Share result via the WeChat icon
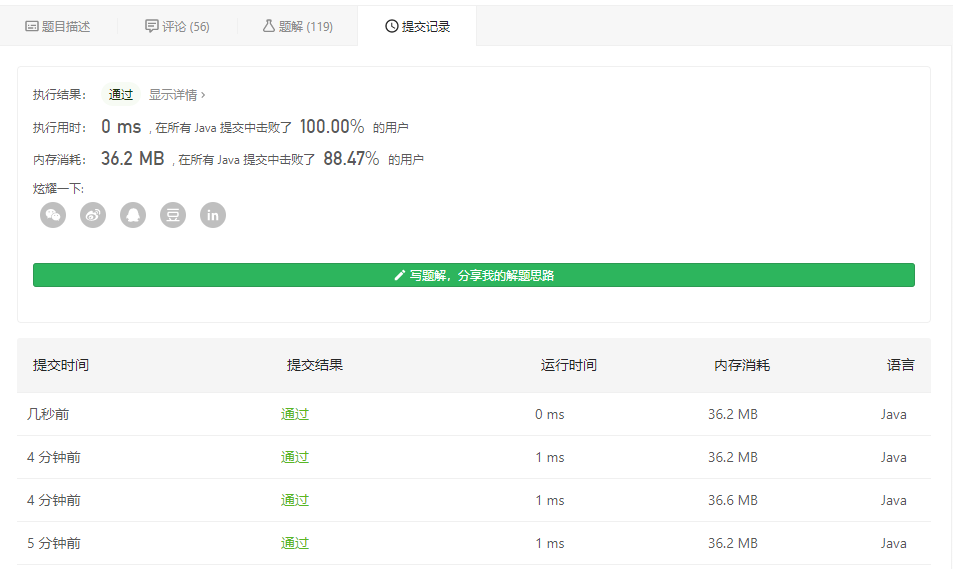 53,215
